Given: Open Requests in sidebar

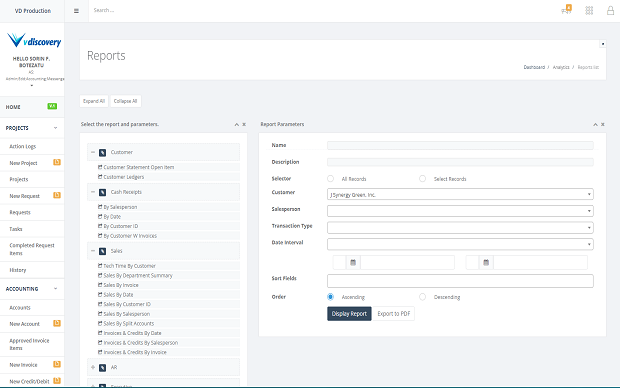Looking at the screenshot, I should click(20, 213).
